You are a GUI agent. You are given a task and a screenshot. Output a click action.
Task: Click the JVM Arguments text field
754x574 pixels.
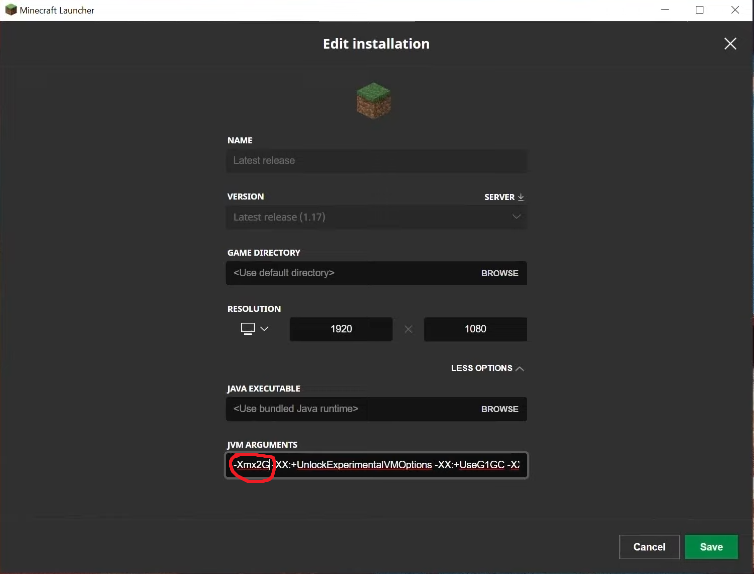click(377, 465)
